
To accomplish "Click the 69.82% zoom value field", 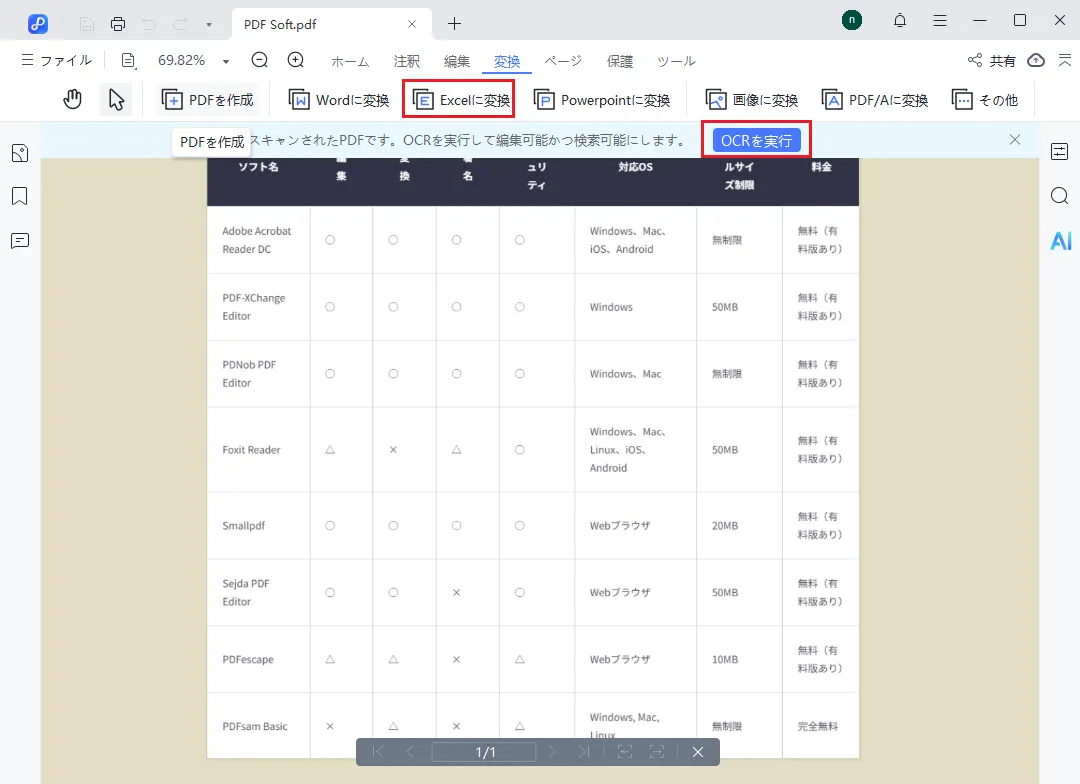I will pyautogui.click(x=182, y=61).
